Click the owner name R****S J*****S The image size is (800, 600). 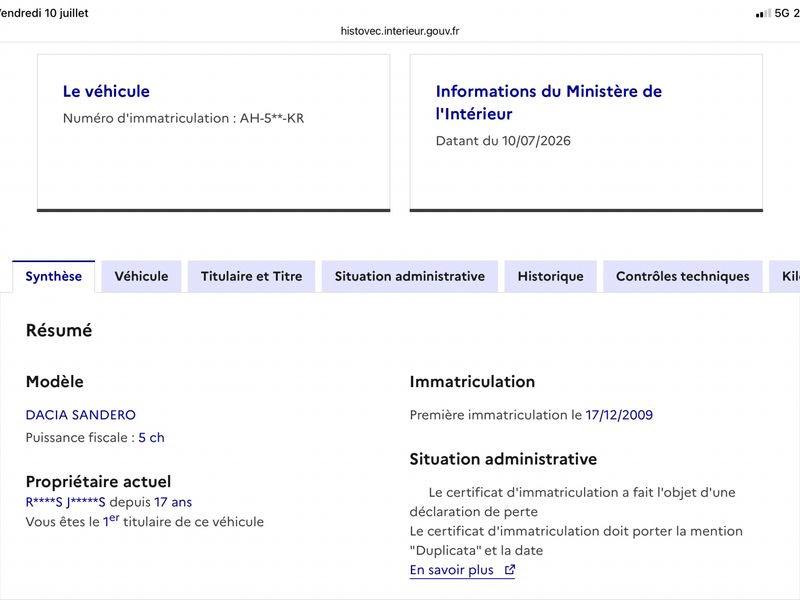[x=65, y=503]
